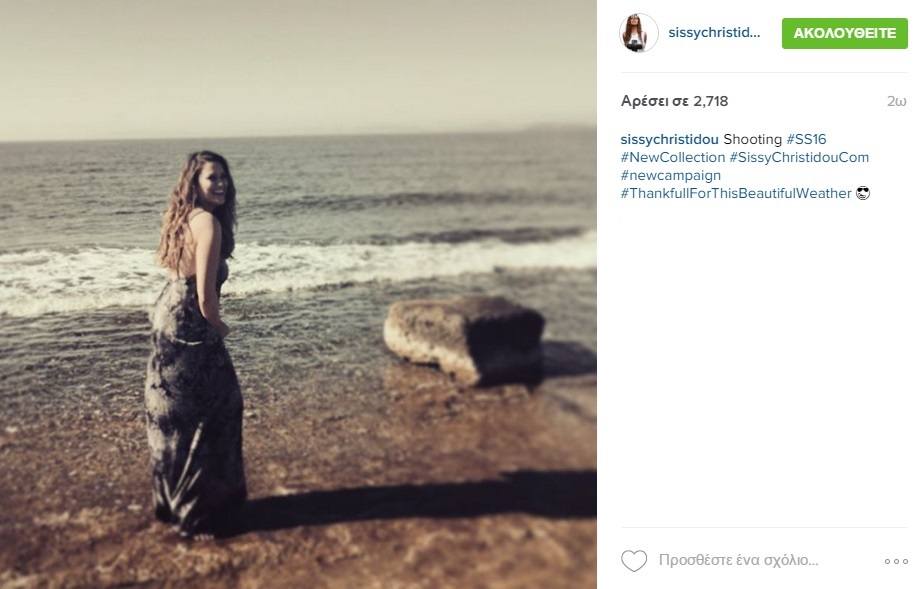Screen dimensions: 924x589
Task: Click the woman in the beach photo
Action: click(x=196, y=342)
